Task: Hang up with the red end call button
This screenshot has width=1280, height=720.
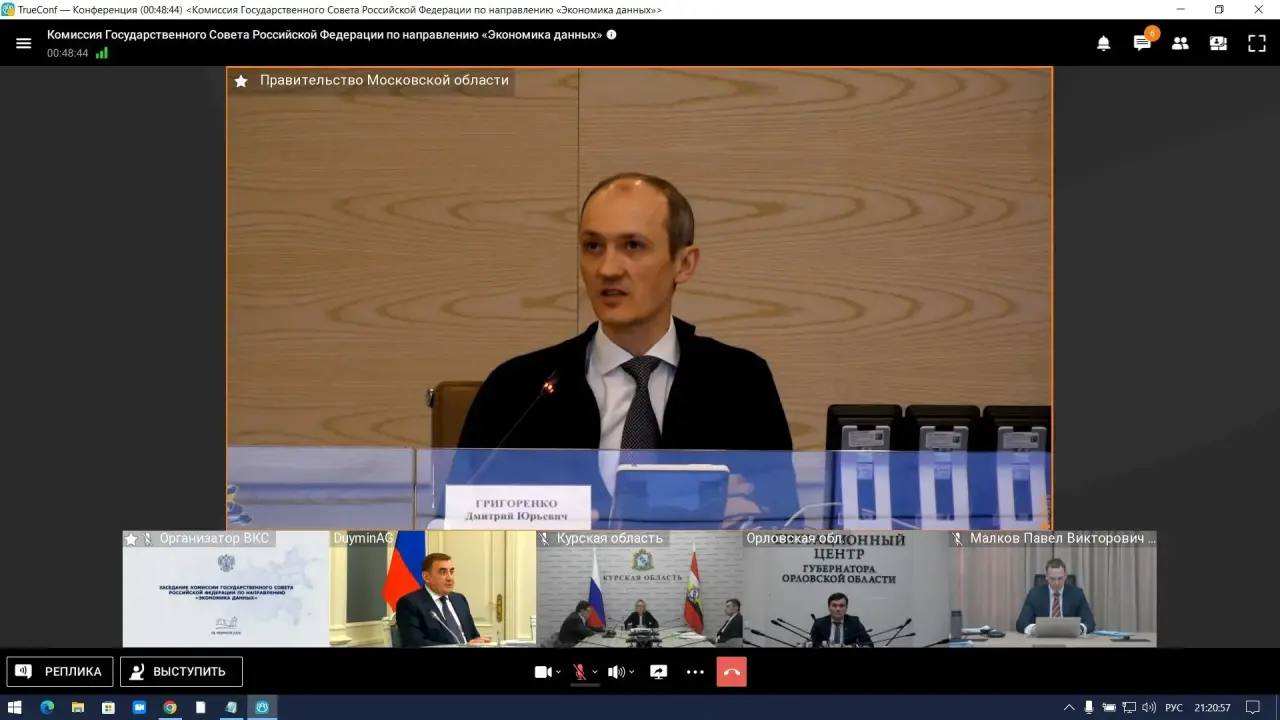Action: (731, 672)
